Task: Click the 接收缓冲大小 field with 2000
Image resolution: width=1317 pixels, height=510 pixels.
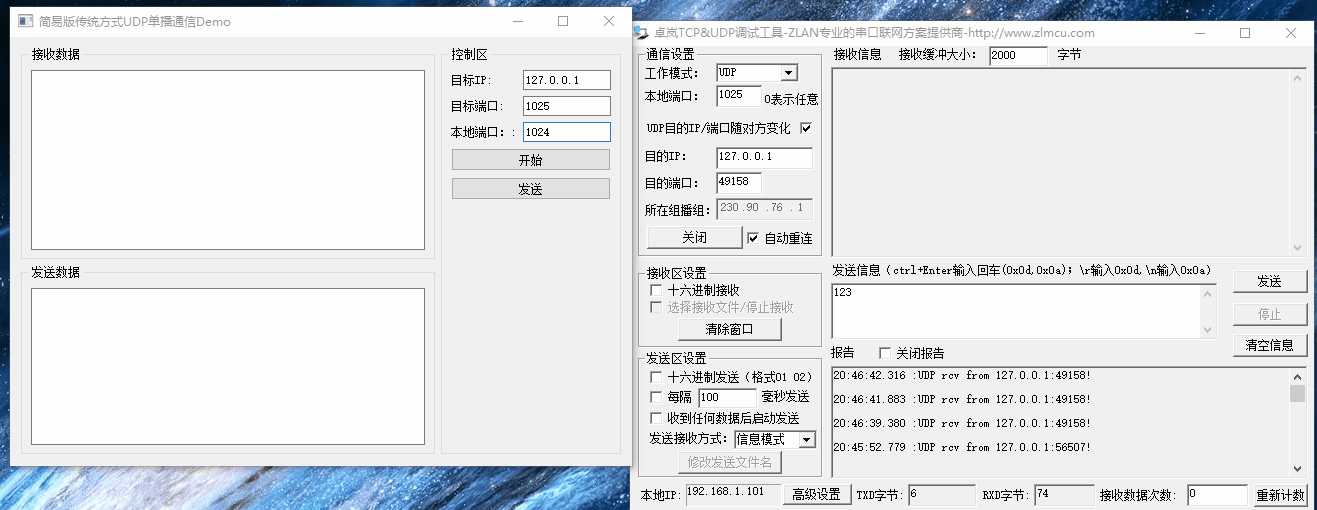Action: (x=1018, y=56)
